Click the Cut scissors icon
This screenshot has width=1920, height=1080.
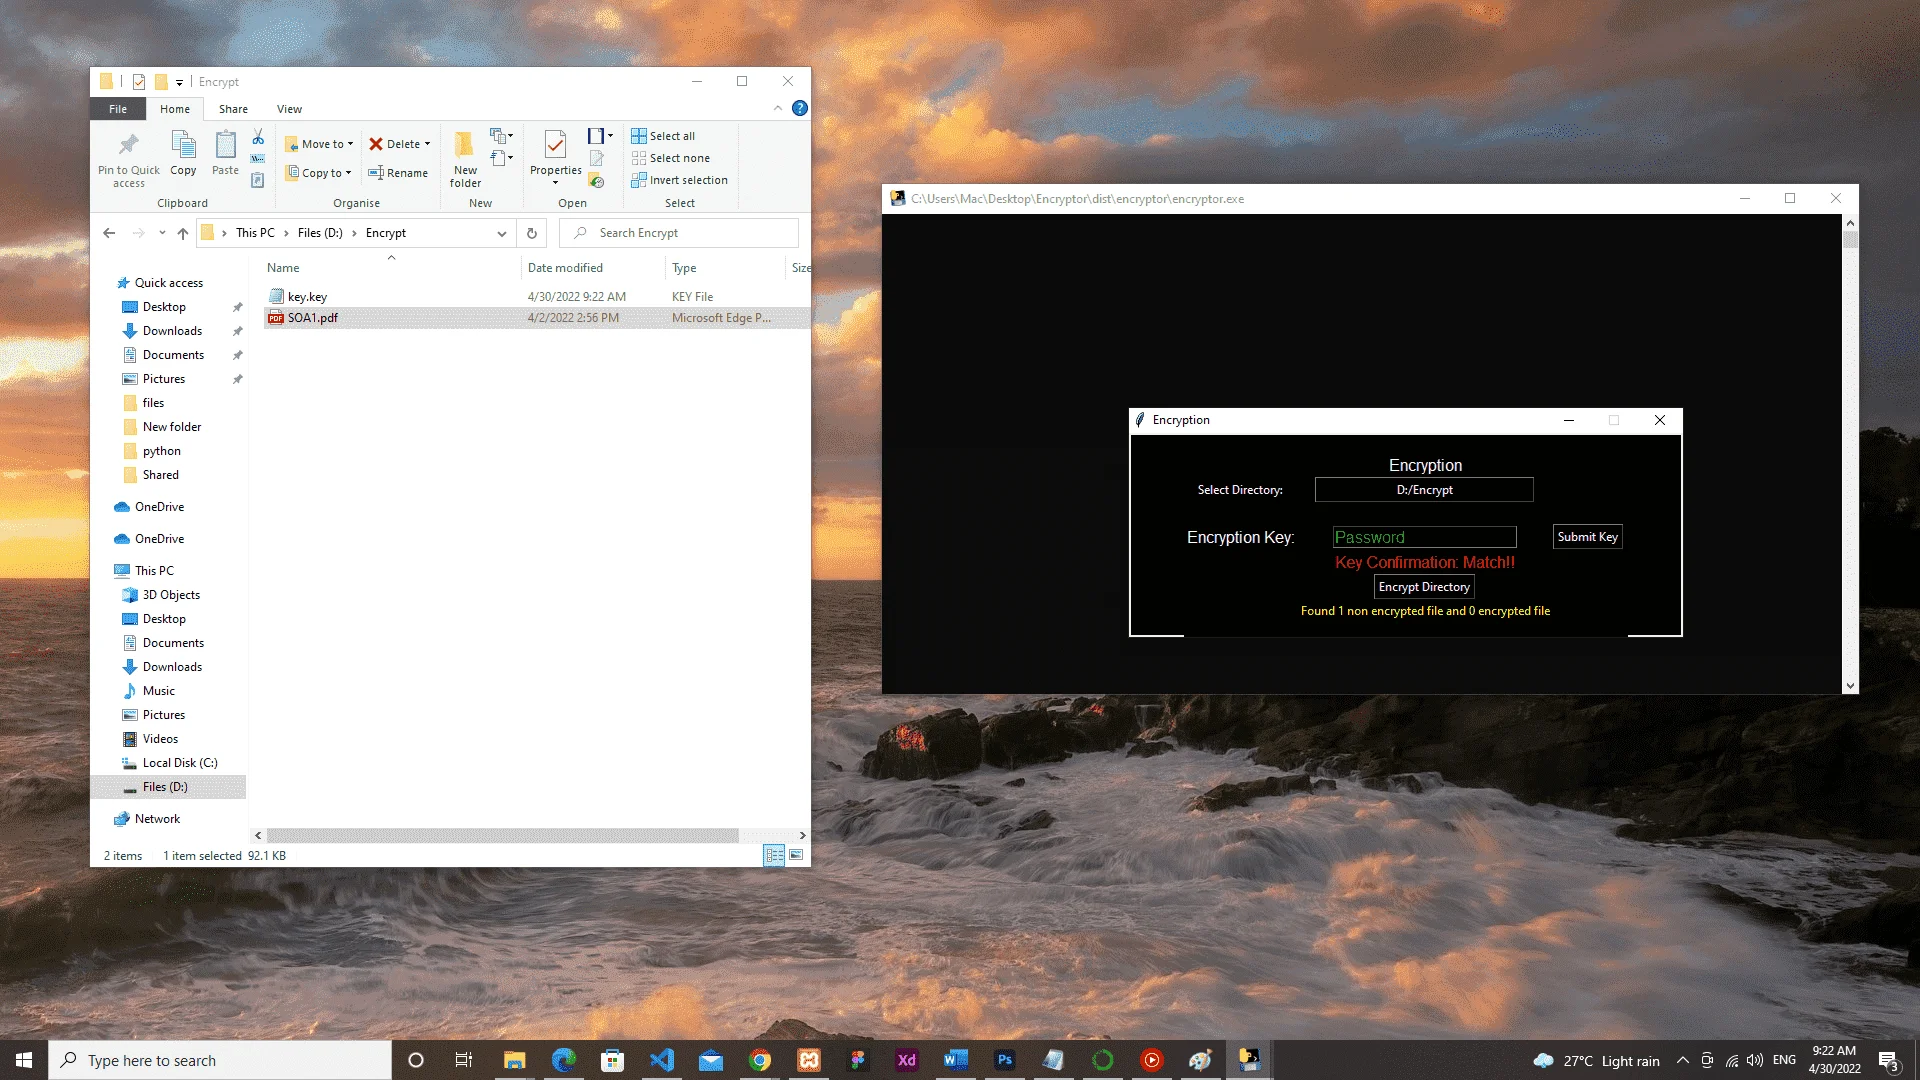point(258,137)
